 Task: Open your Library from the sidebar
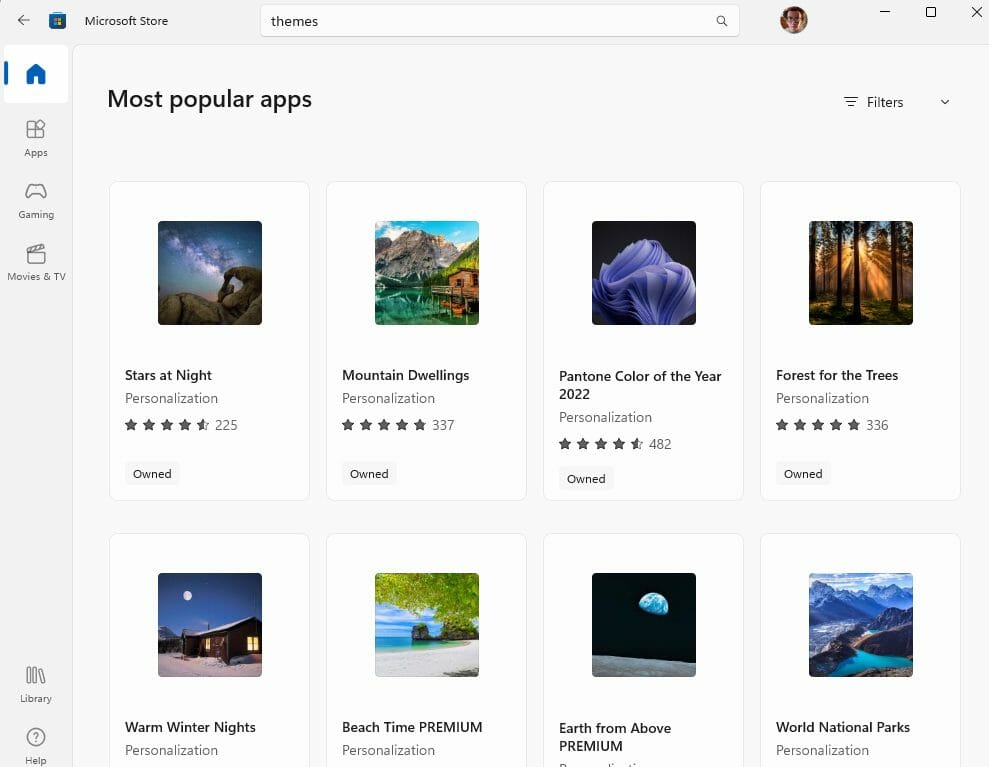(35, 683)
